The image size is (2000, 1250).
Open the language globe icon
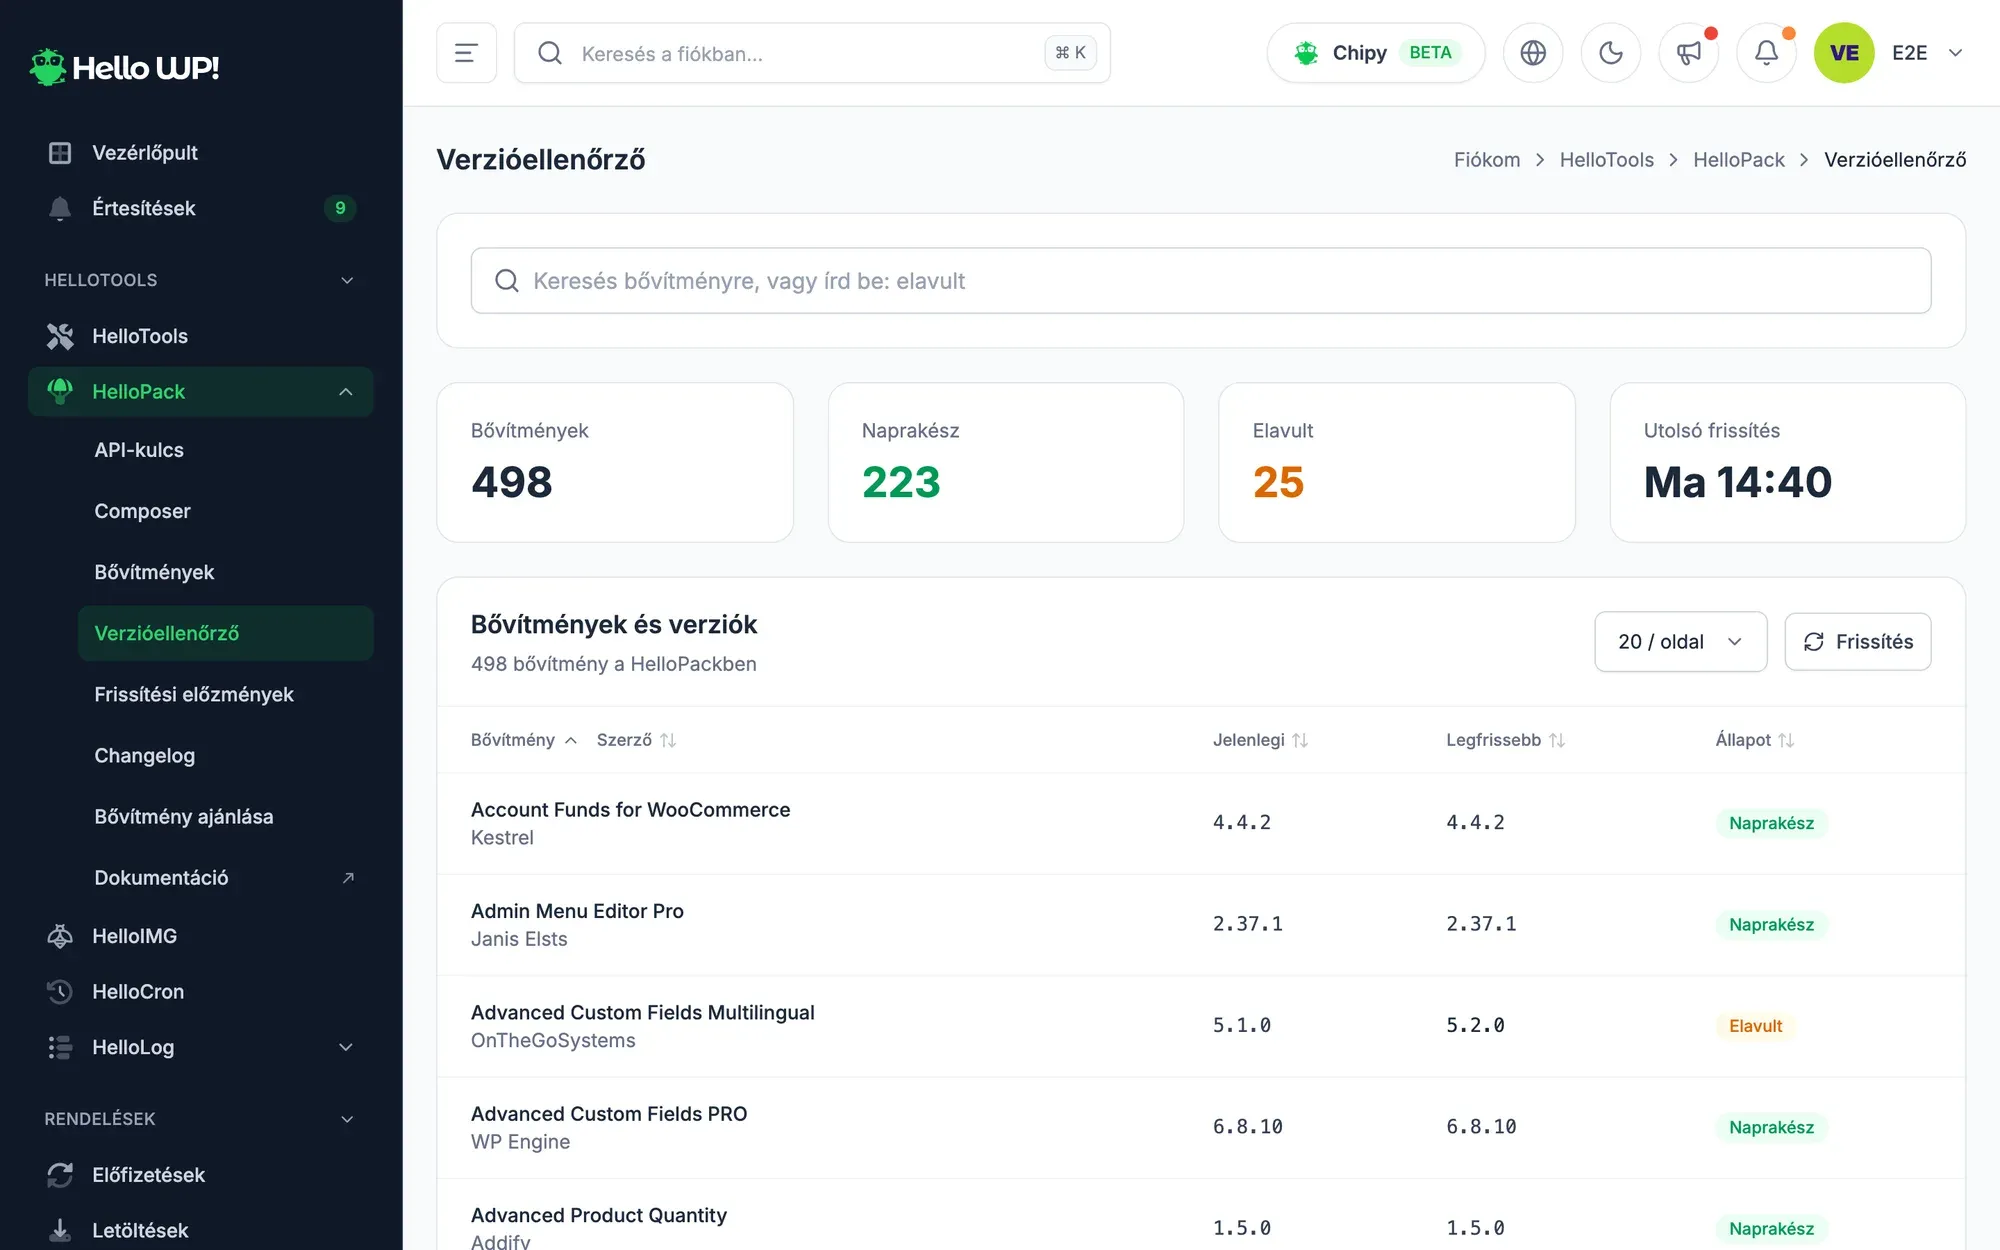[1533, 53]
